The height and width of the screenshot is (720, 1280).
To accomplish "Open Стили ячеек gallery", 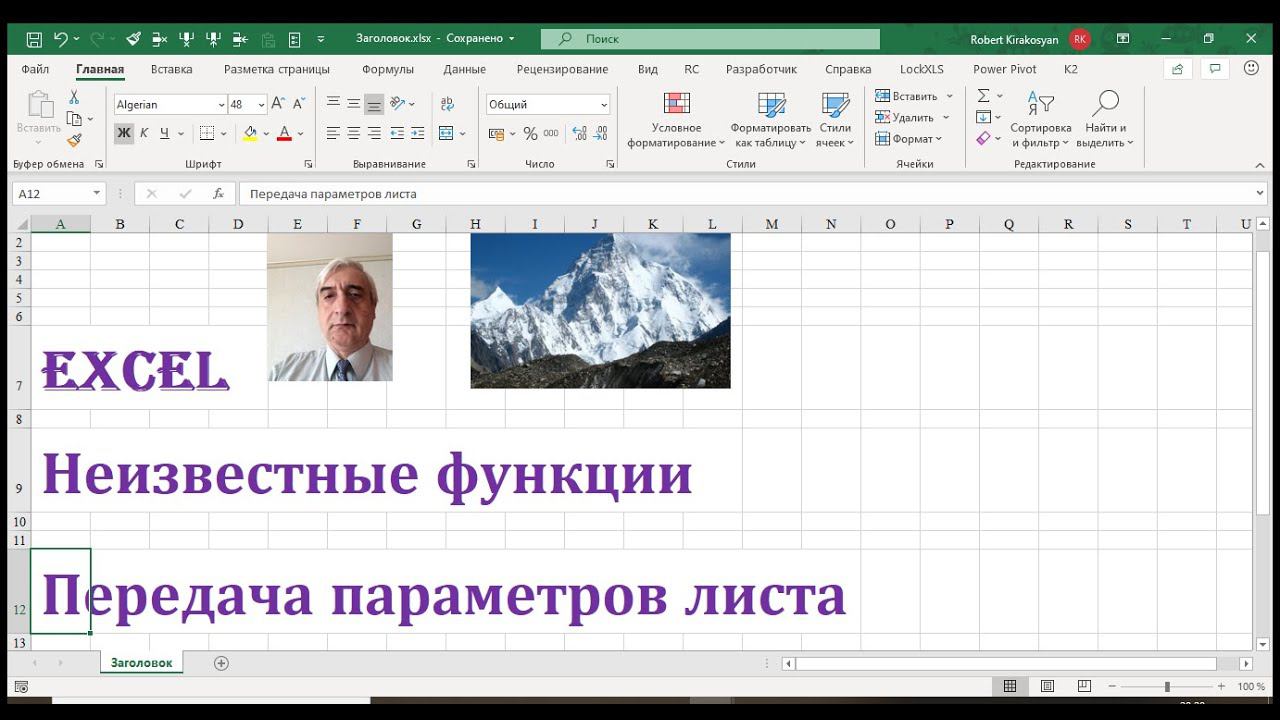I will [835, 120].
